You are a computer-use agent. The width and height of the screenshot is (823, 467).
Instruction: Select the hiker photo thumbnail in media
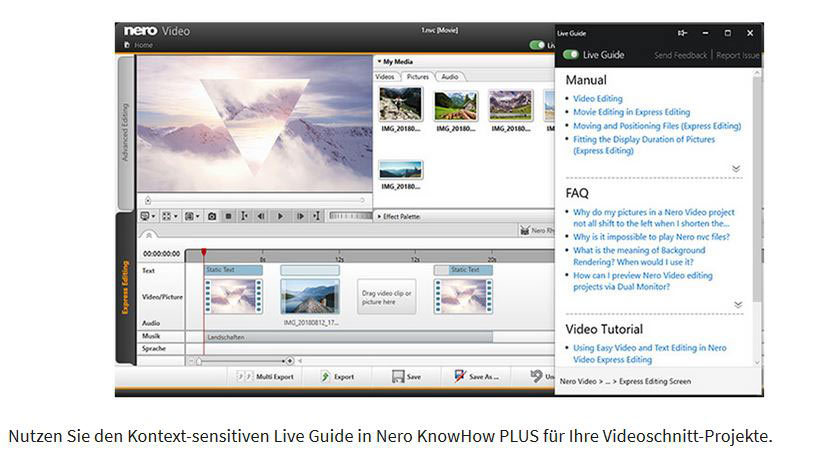tap(400, 104)
